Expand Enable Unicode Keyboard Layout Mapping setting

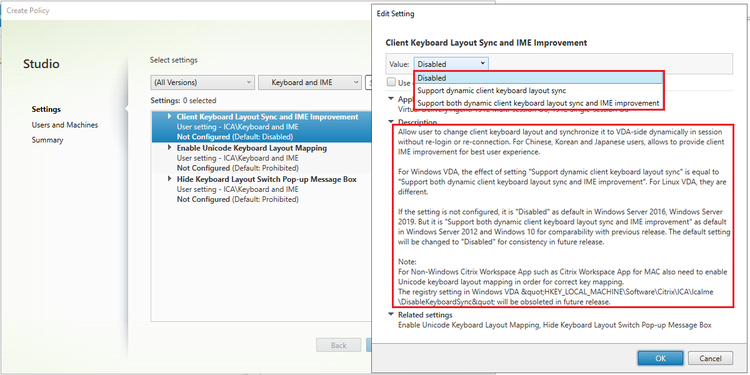pyautogui.click(x=169, y=148)
